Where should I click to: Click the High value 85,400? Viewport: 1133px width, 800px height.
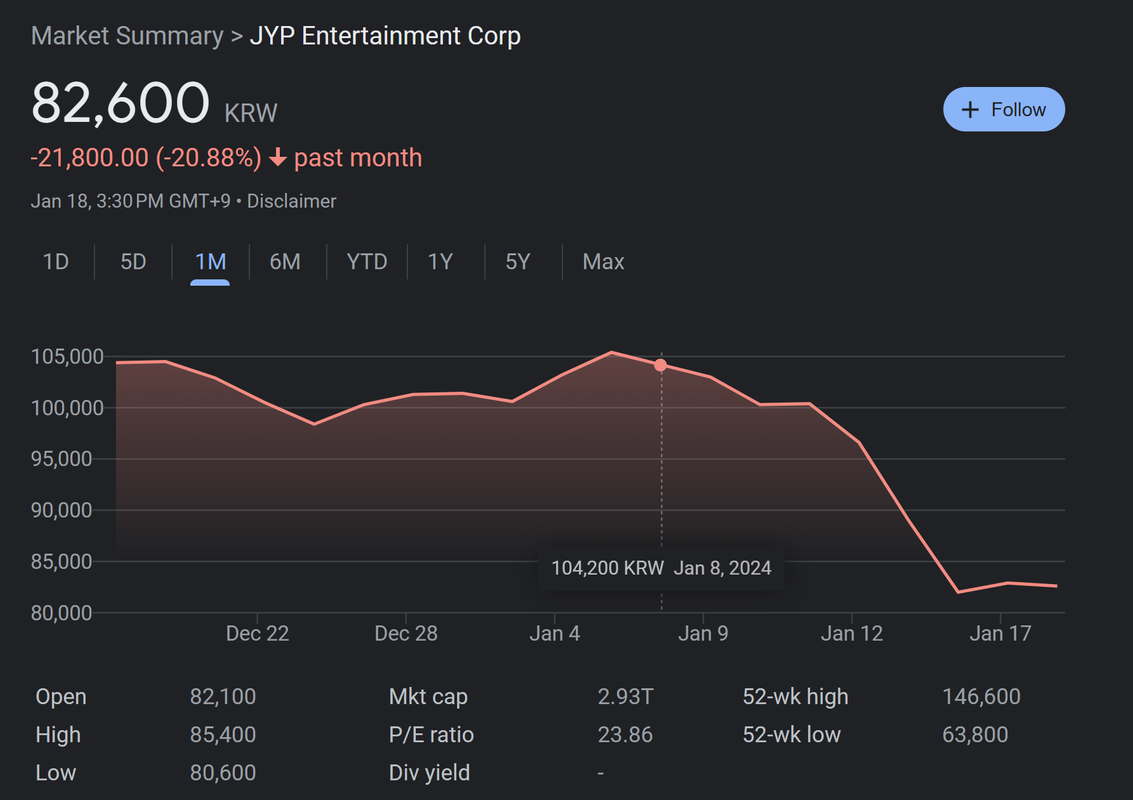pos(223,735)
